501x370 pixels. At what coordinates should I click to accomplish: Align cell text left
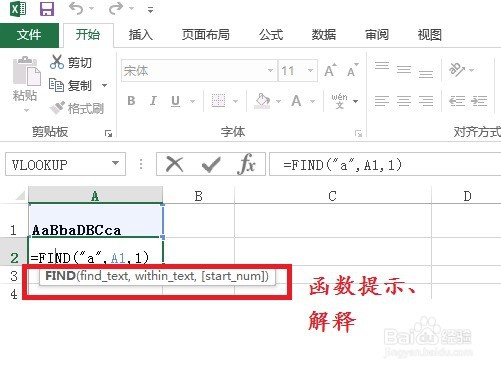(x=382, y=101)
